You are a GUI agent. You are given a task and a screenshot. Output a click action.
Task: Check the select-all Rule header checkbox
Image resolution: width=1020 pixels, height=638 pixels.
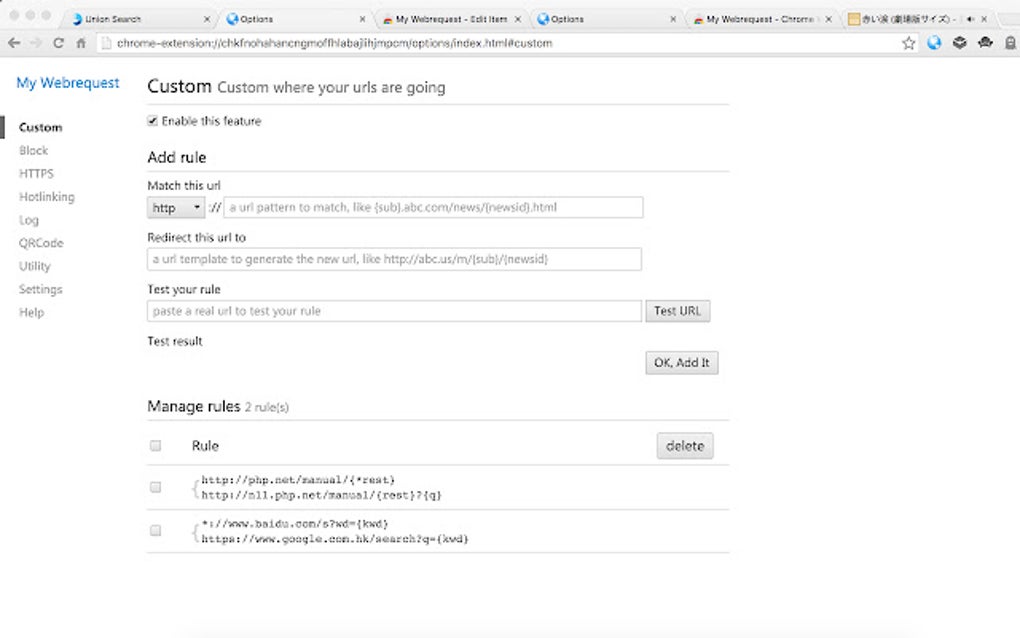pos(155,446)
